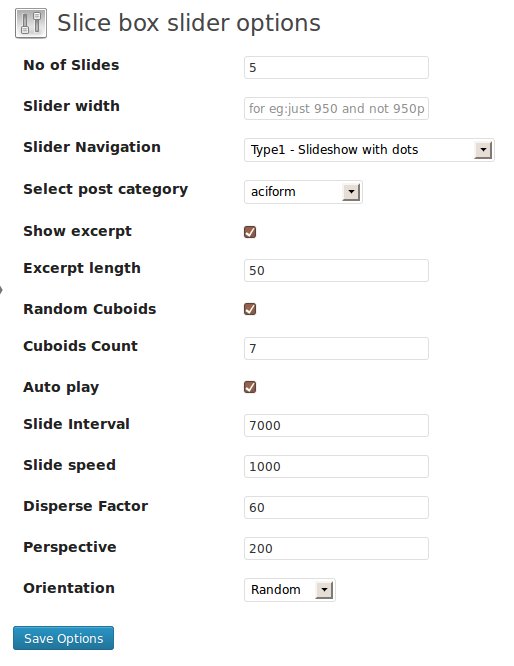The image size is (514, 666).
Task: Disable the Auto play checkbox
Action: [250, 387]
